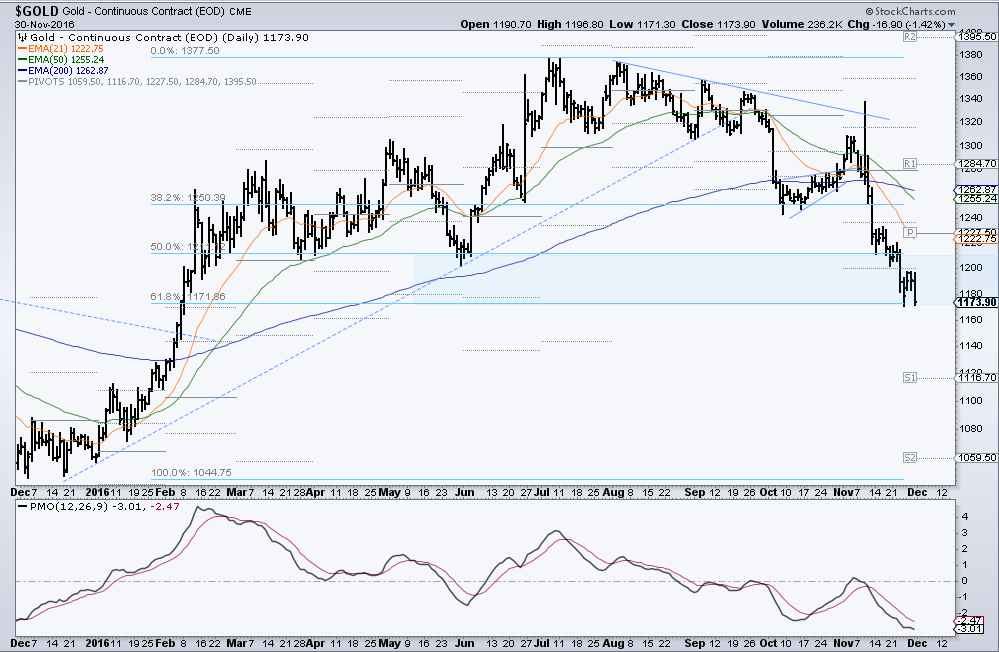999x652 pixels.
Task: Click the orange EMA(21) legend color dash
Action: [22, 48]
